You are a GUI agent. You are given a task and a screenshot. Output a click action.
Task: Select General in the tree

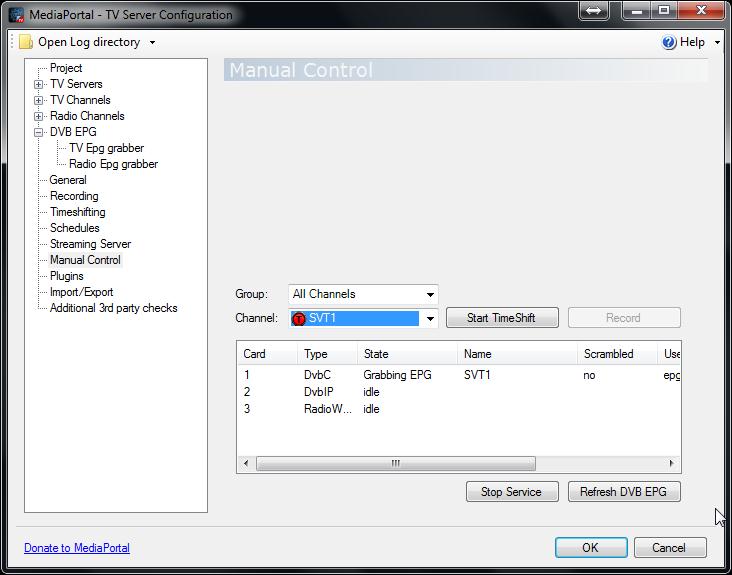point(68,180)
